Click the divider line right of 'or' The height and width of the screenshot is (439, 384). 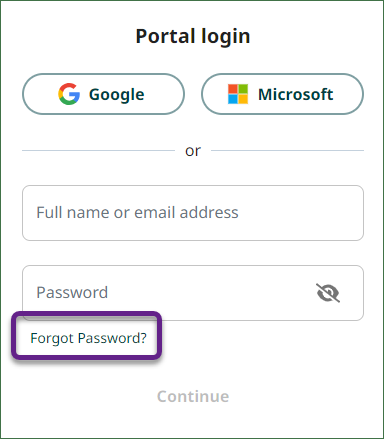coord(288,150)
